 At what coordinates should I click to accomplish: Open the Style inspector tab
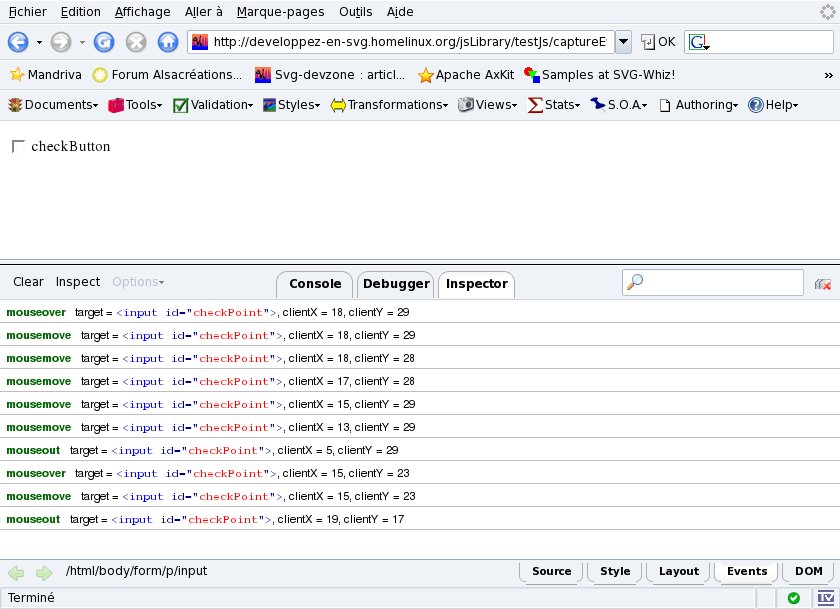(615, 572)
